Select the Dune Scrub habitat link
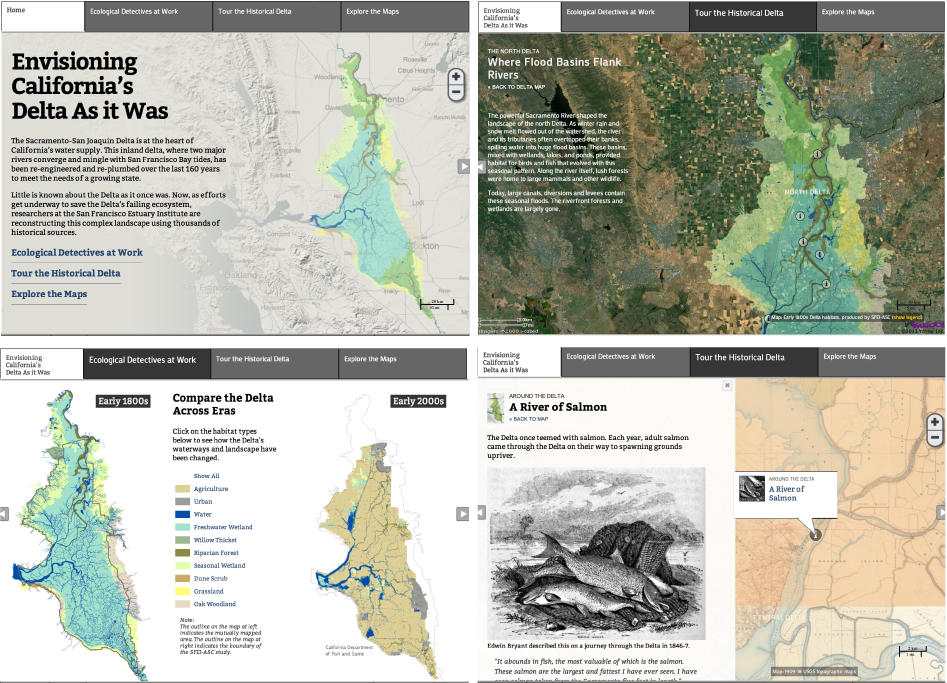 (210, 579)
